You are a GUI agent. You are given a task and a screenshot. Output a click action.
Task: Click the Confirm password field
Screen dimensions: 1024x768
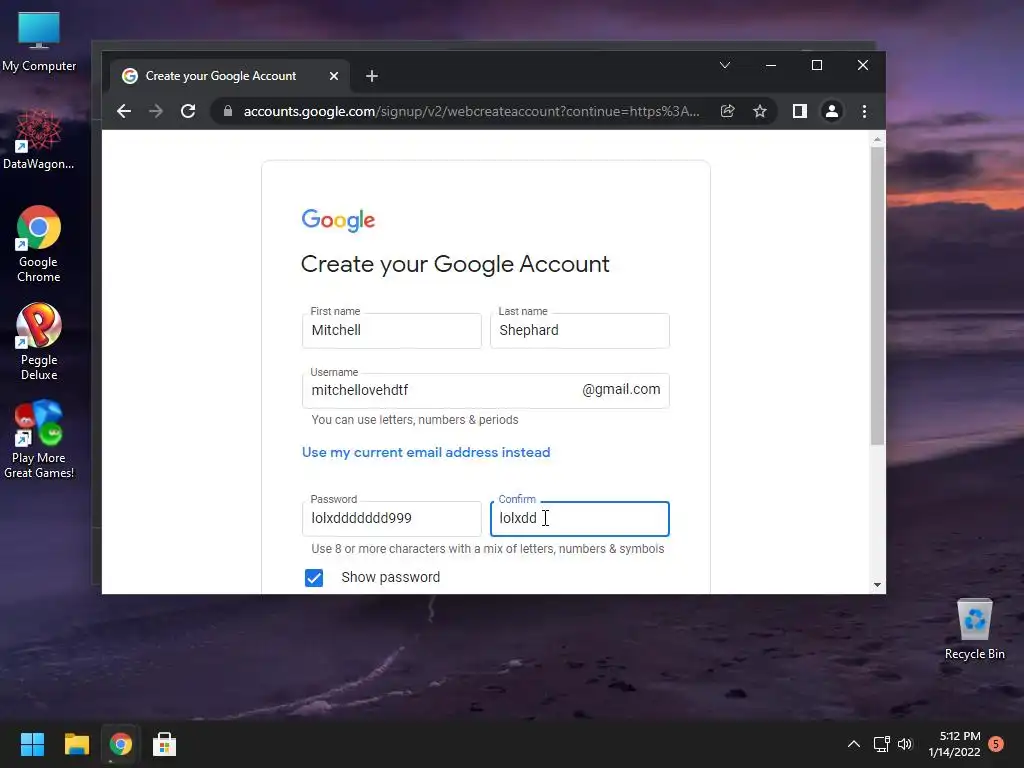[x=580, y=519]
